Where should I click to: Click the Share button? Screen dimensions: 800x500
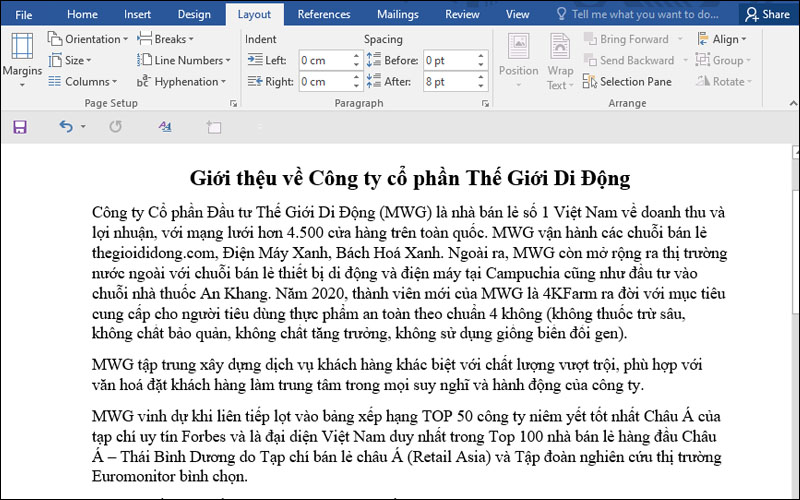pos(767,14)
